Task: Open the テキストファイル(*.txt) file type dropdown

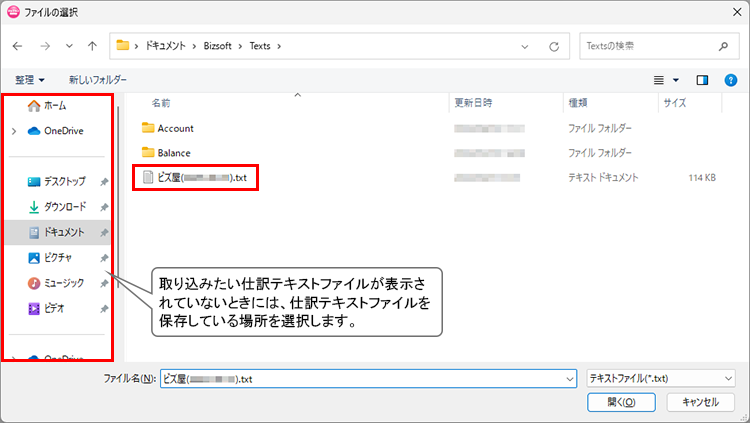Action: [661, 378]
